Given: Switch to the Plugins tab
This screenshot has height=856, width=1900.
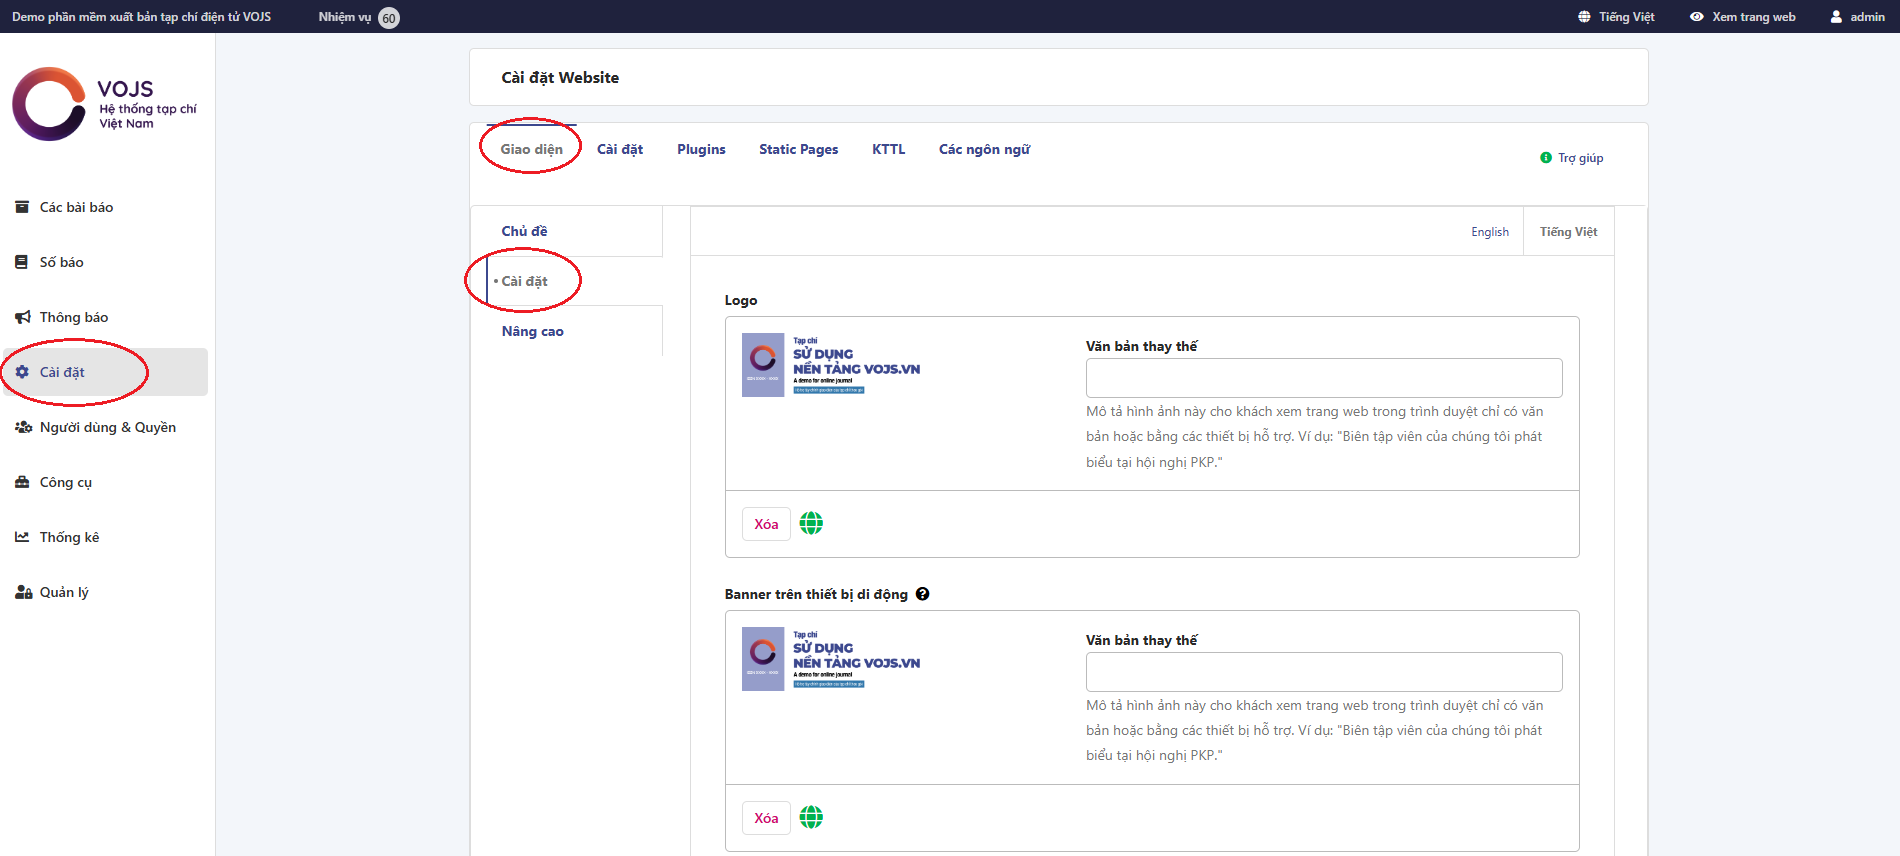Looking at the screenshot, I should [701, 149].
